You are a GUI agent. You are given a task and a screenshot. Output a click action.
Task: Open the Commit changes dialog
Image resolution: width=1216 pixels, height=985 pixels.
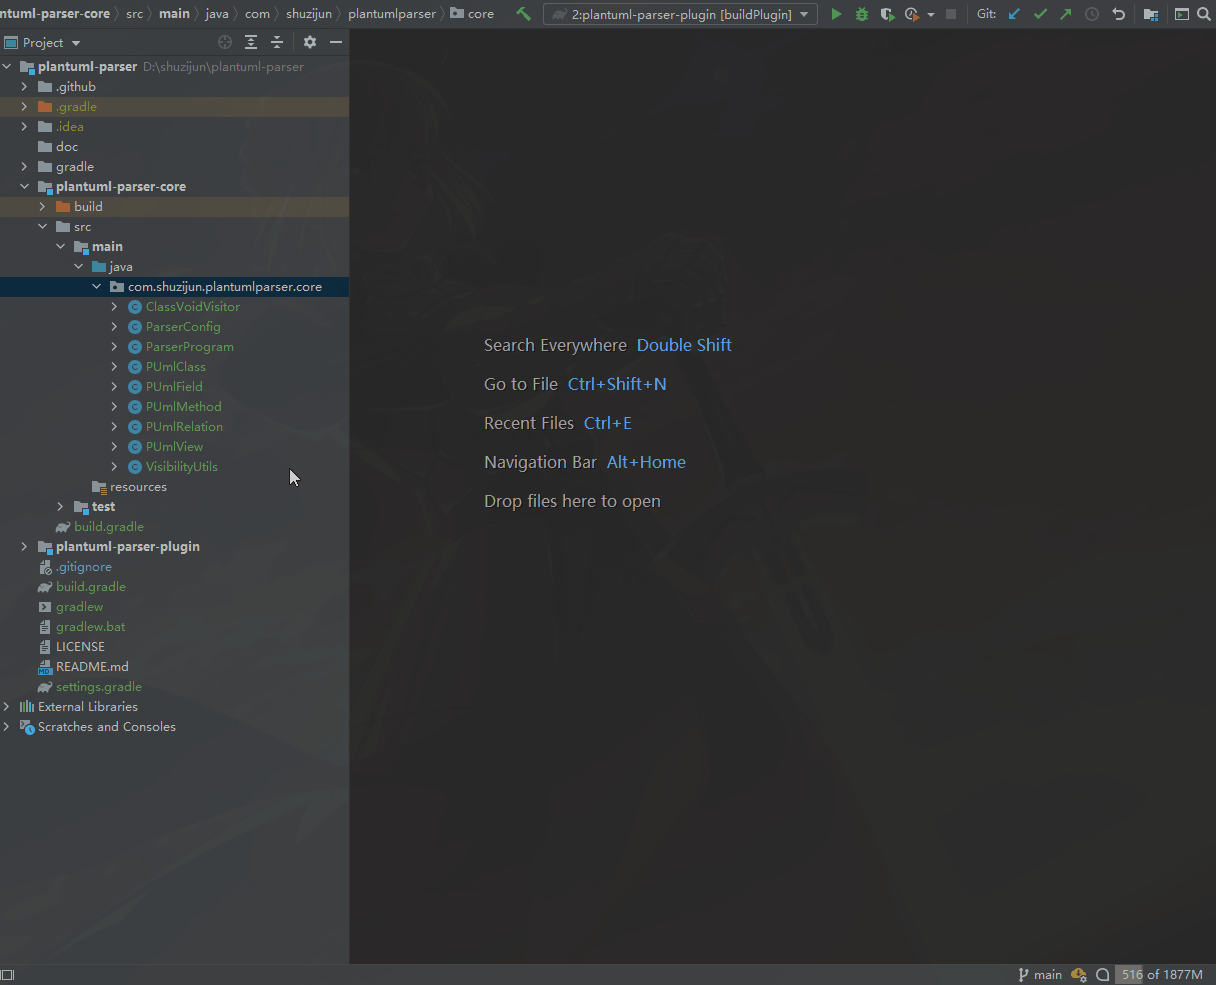[1040, 14]
